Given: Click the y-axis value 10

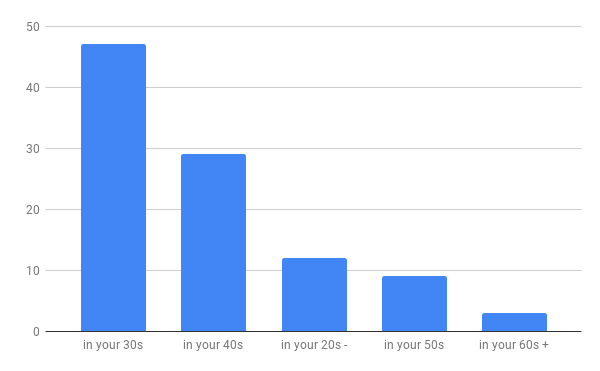Looking at the screenshot, I should [33, 271].
